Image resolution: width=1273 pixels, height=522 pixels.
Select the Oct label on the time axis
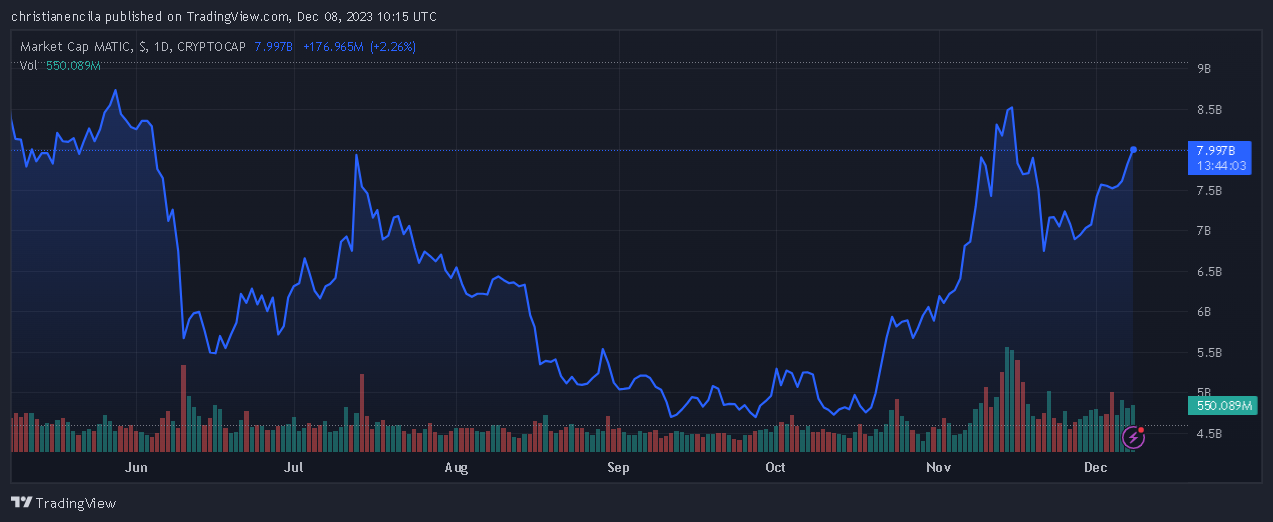point(775,467)
